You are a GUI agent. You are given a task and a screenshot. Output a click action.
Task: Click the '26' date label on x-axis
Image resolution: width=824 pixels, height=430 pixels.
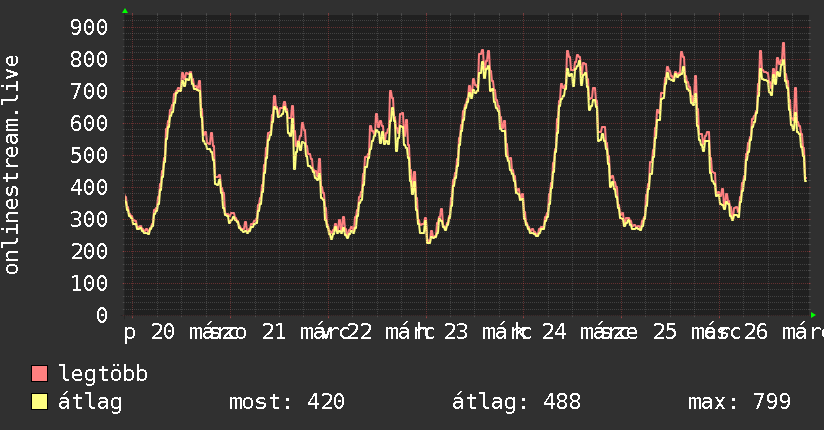(756, 332)
